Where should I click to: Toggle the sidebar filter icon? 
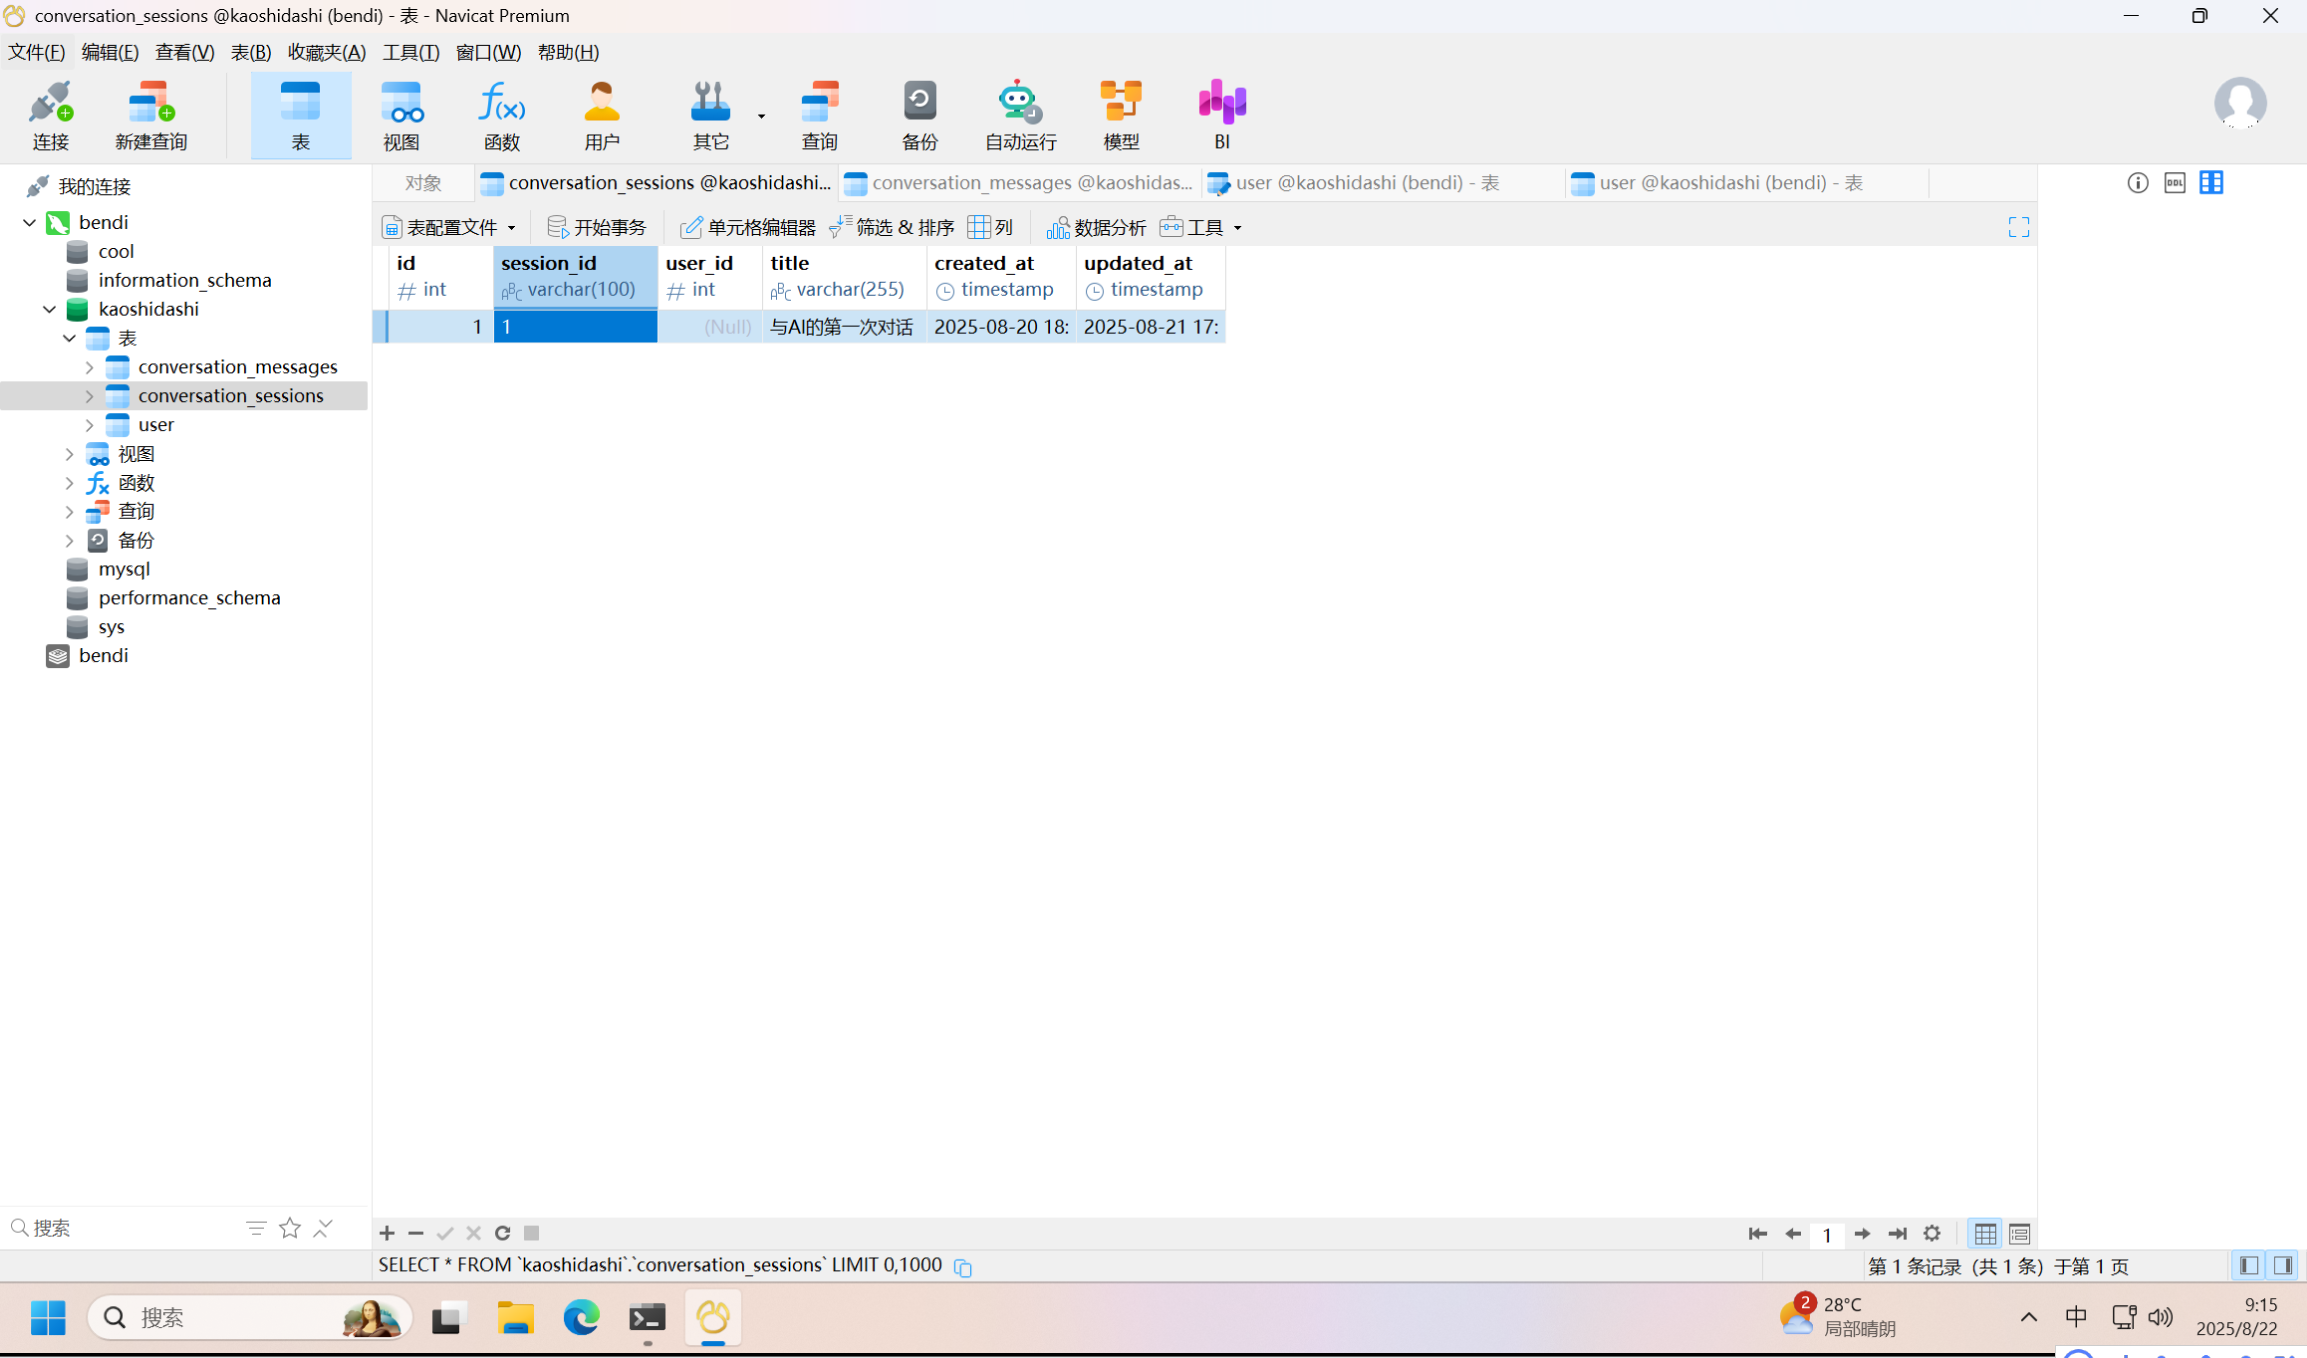pyautogui.click(x=256, y=1228)
